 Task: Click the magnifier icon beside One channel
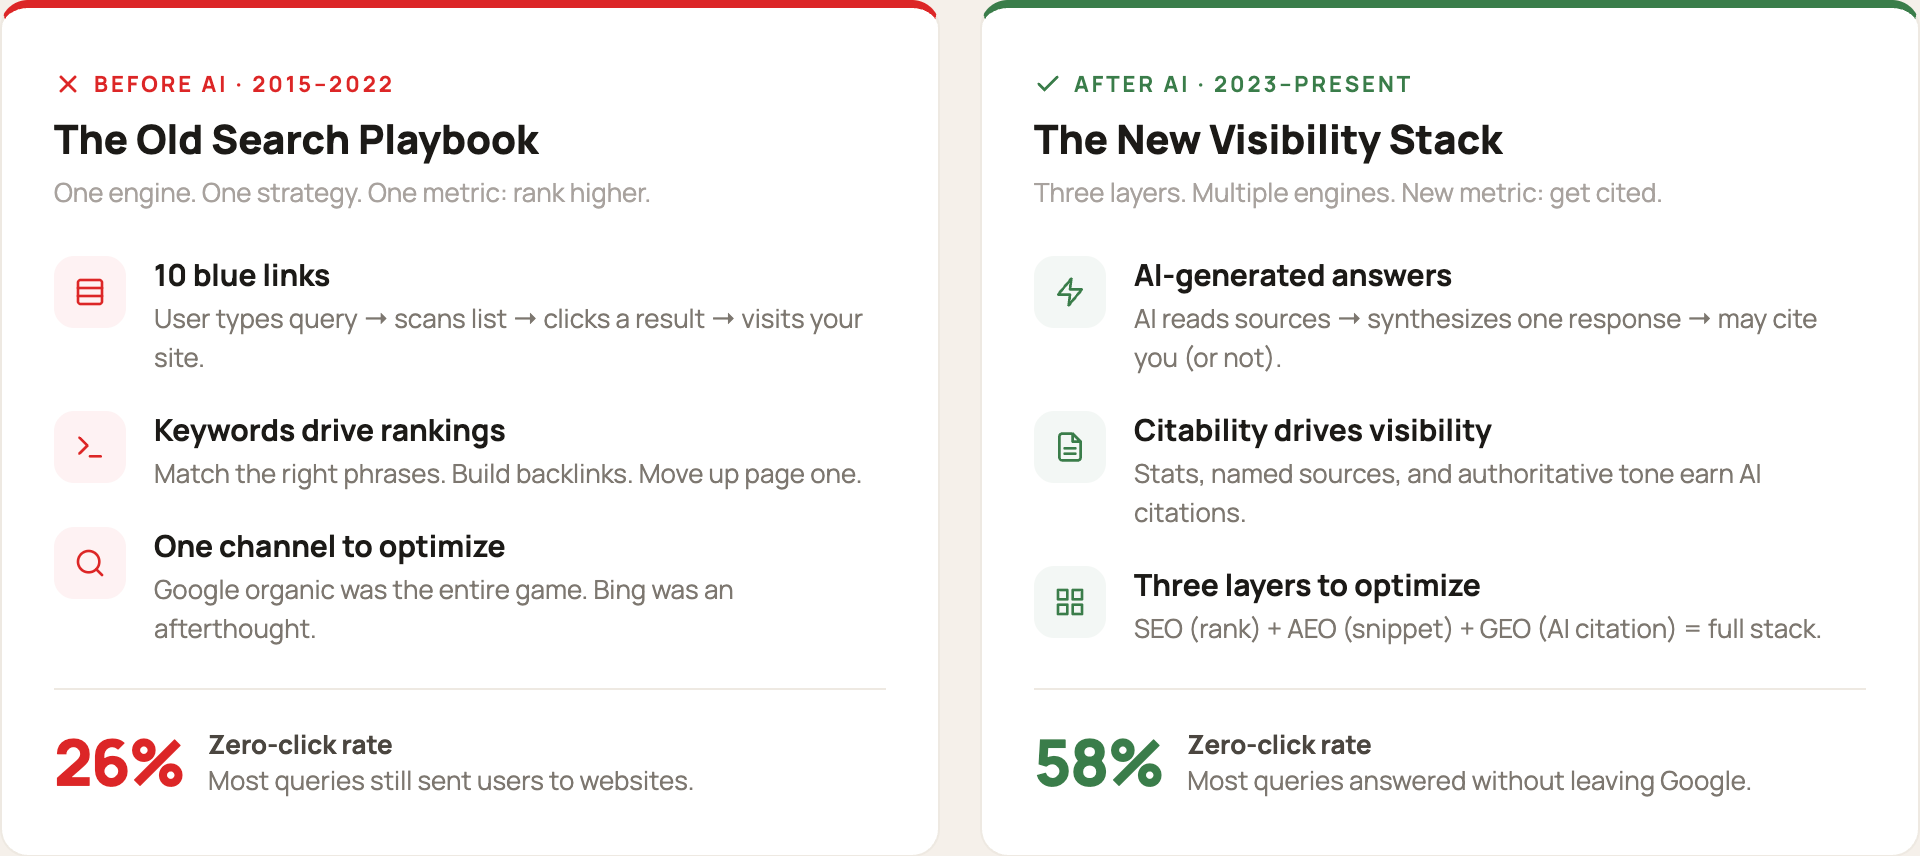[90, 563]
